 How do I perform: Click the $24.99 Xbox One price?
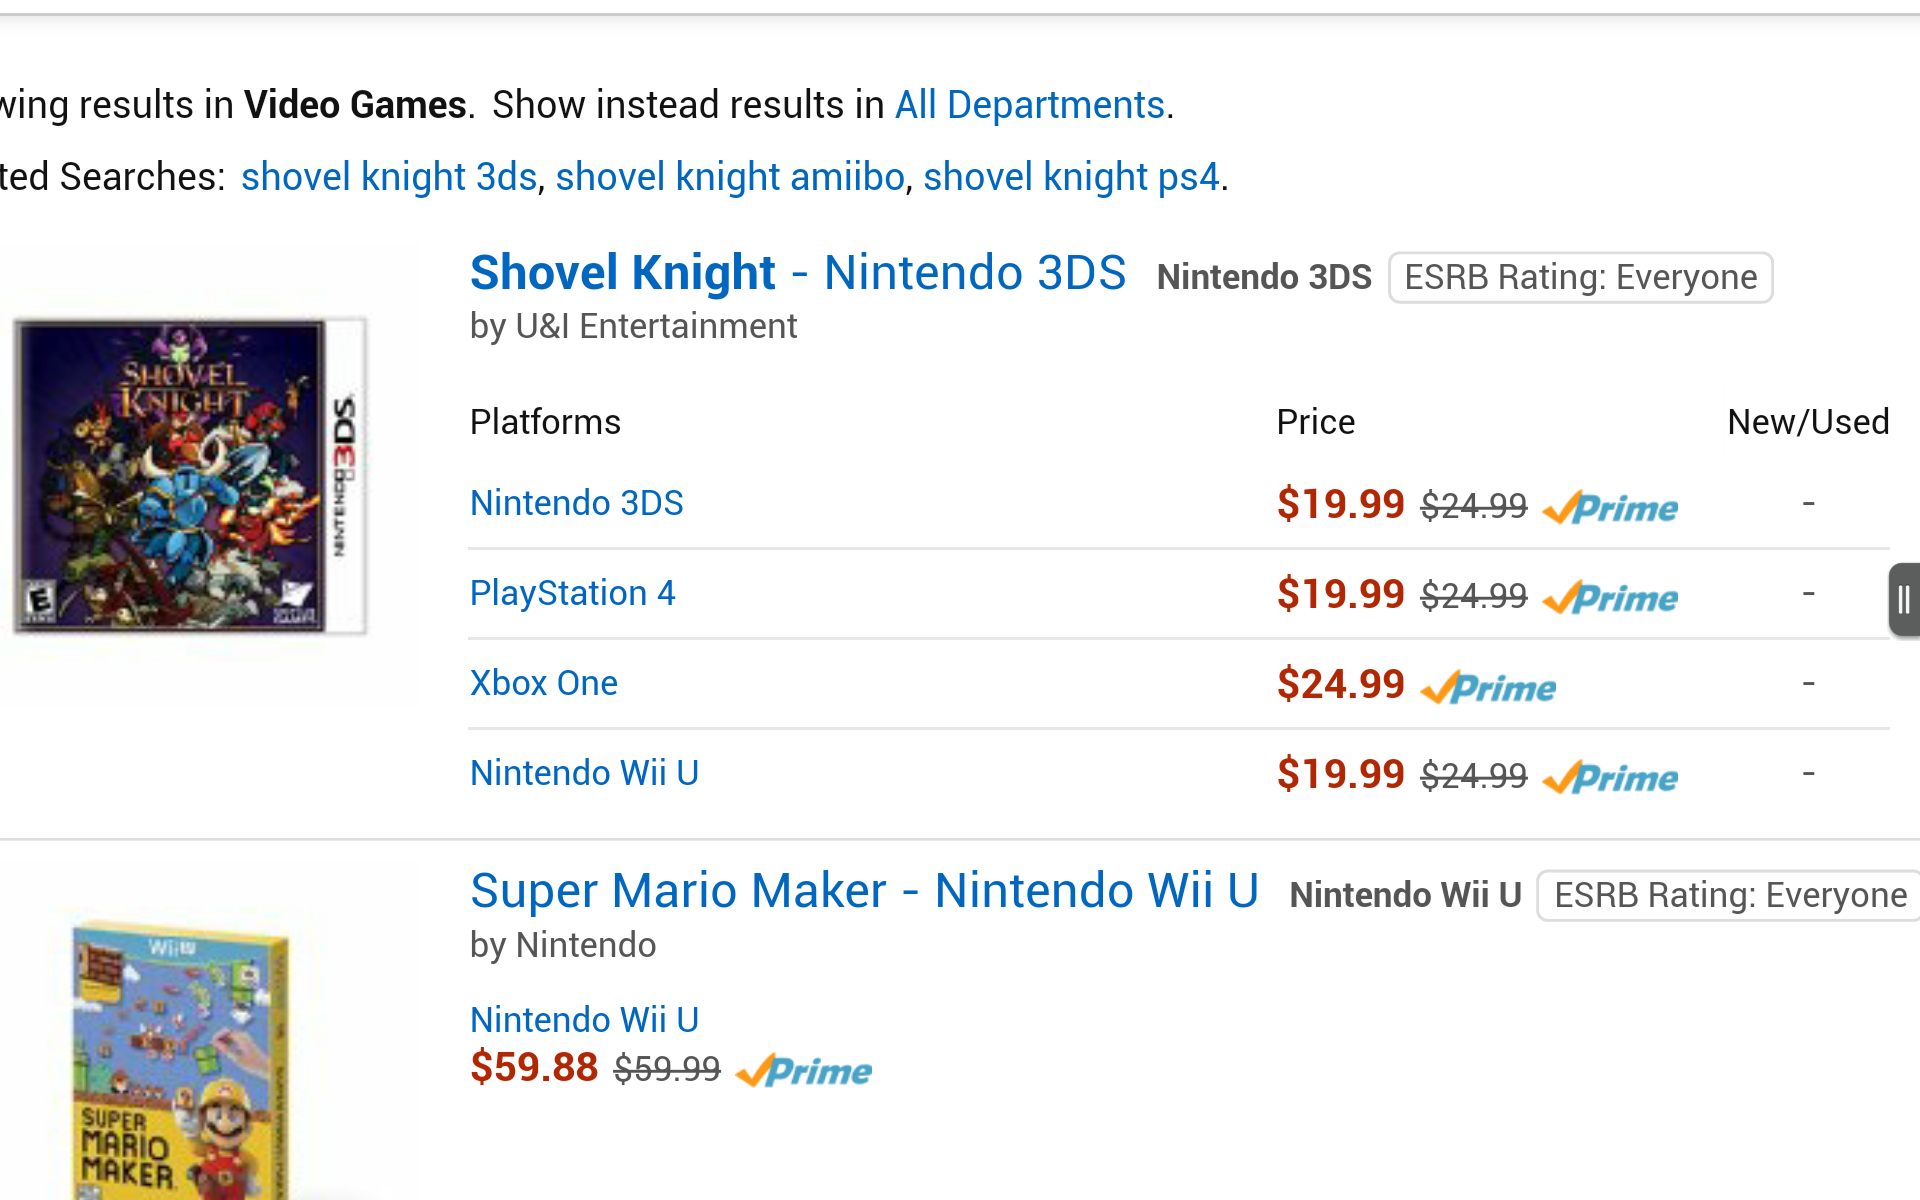pos(1341,684)
